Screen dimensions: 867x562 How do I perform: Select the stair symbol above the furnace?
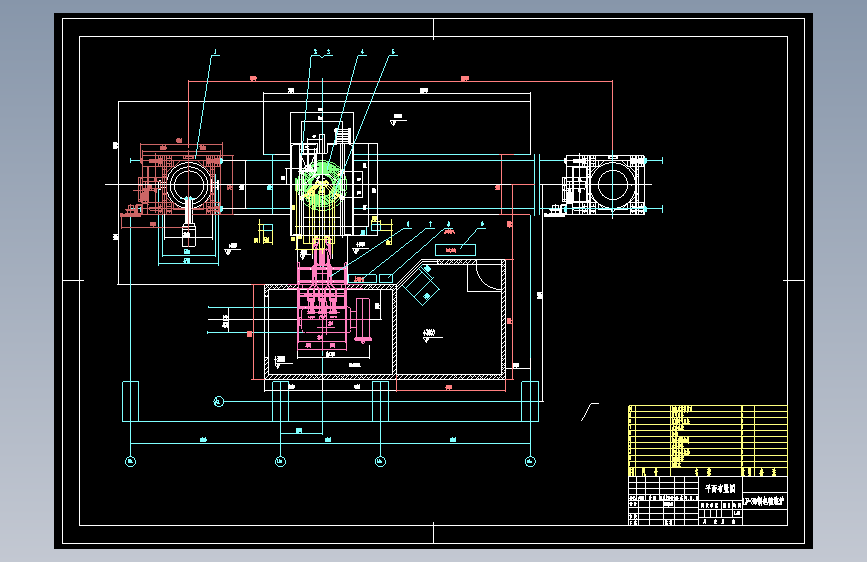coord(343,136)
